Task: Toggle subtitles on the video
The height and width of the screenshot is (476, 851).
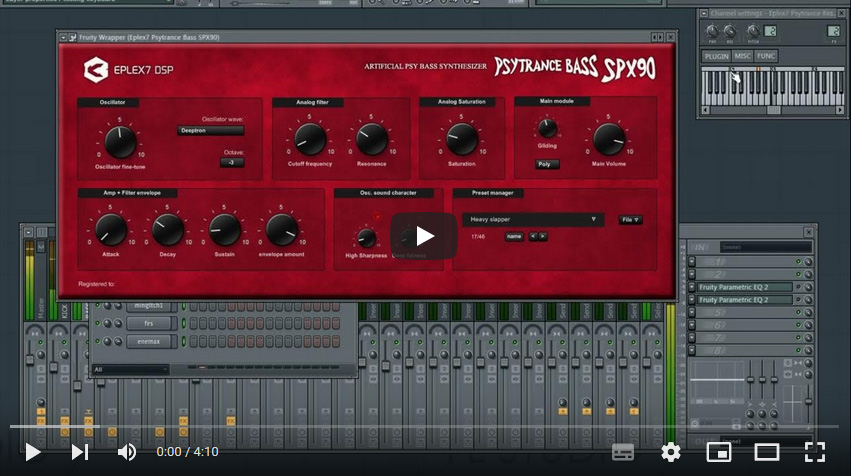Action: click(623, 452)
